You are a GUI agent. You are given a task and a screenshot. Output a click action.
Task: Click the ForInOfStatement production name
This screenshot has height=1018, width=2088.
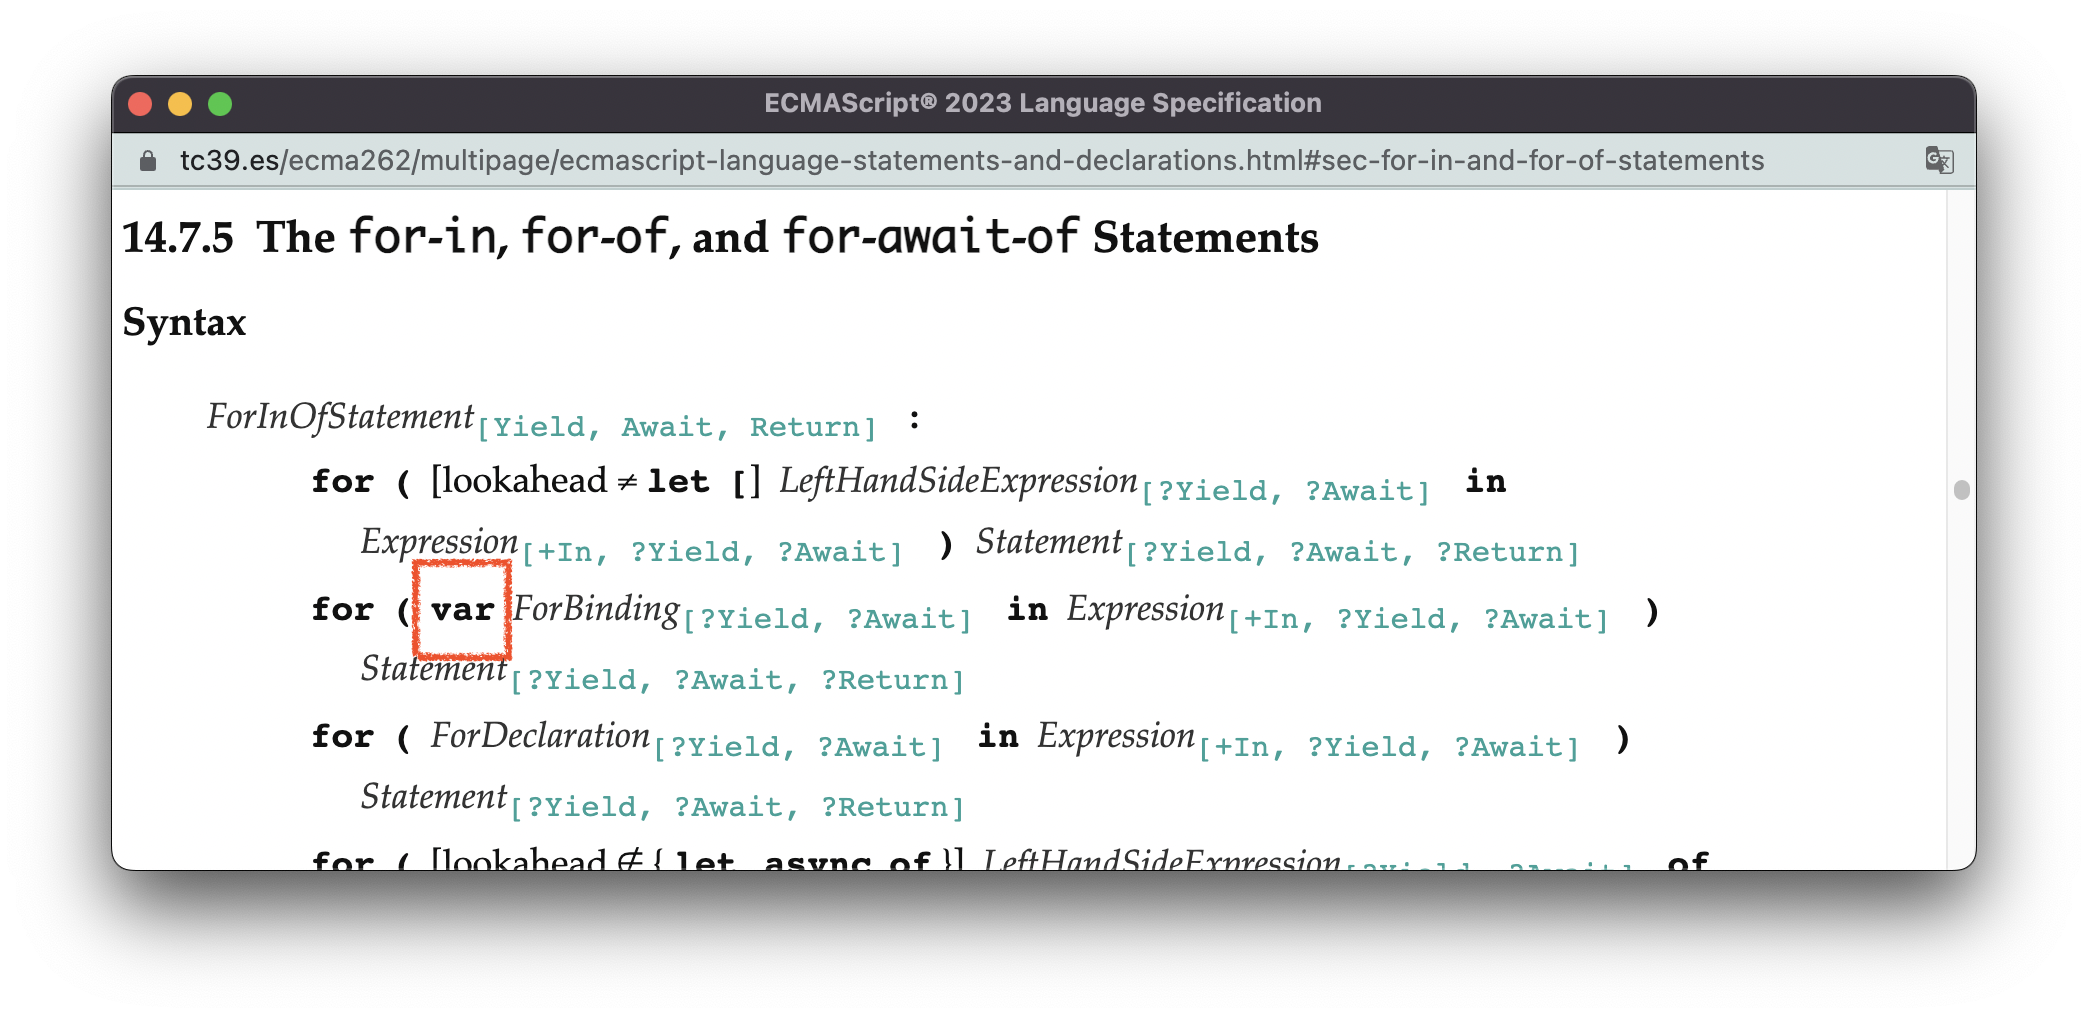[340, 416]
